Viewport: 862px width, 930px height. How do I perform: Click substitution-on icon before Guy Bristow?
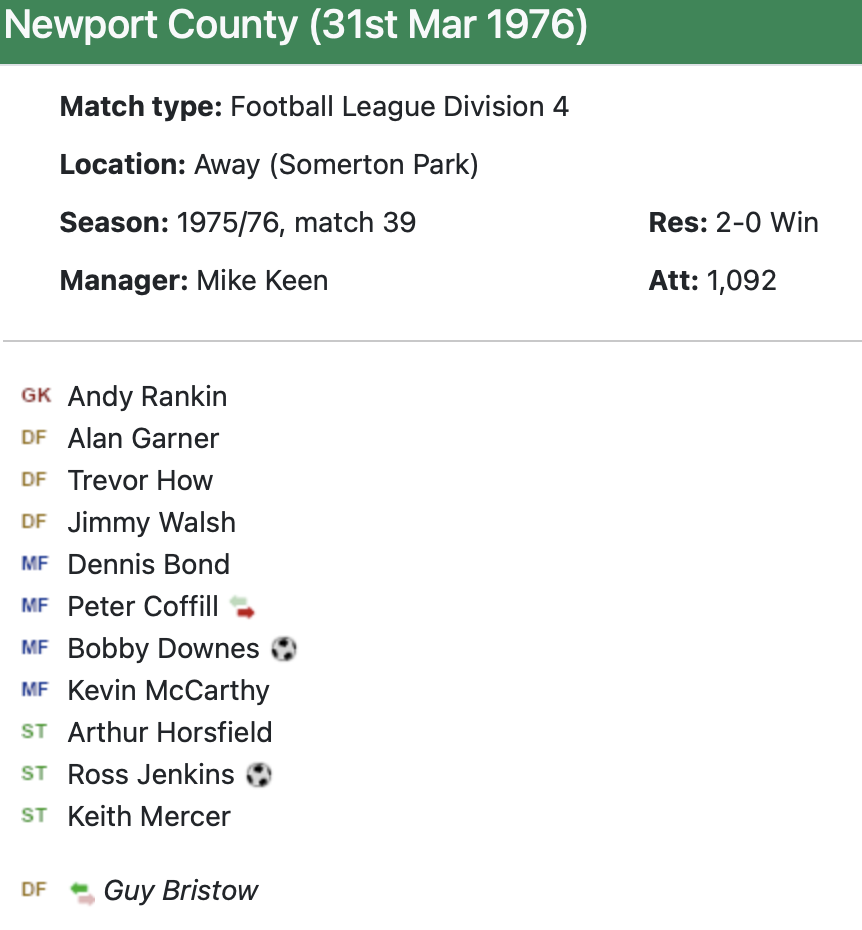(x=82, y=891)
